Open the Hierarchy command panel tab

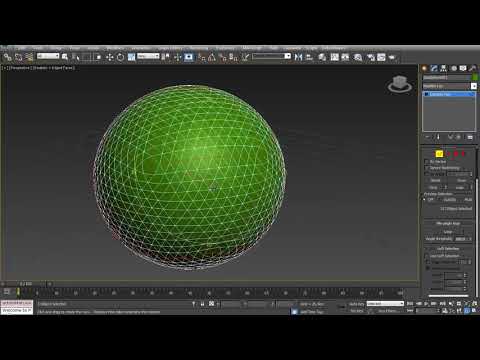(443, 68)
